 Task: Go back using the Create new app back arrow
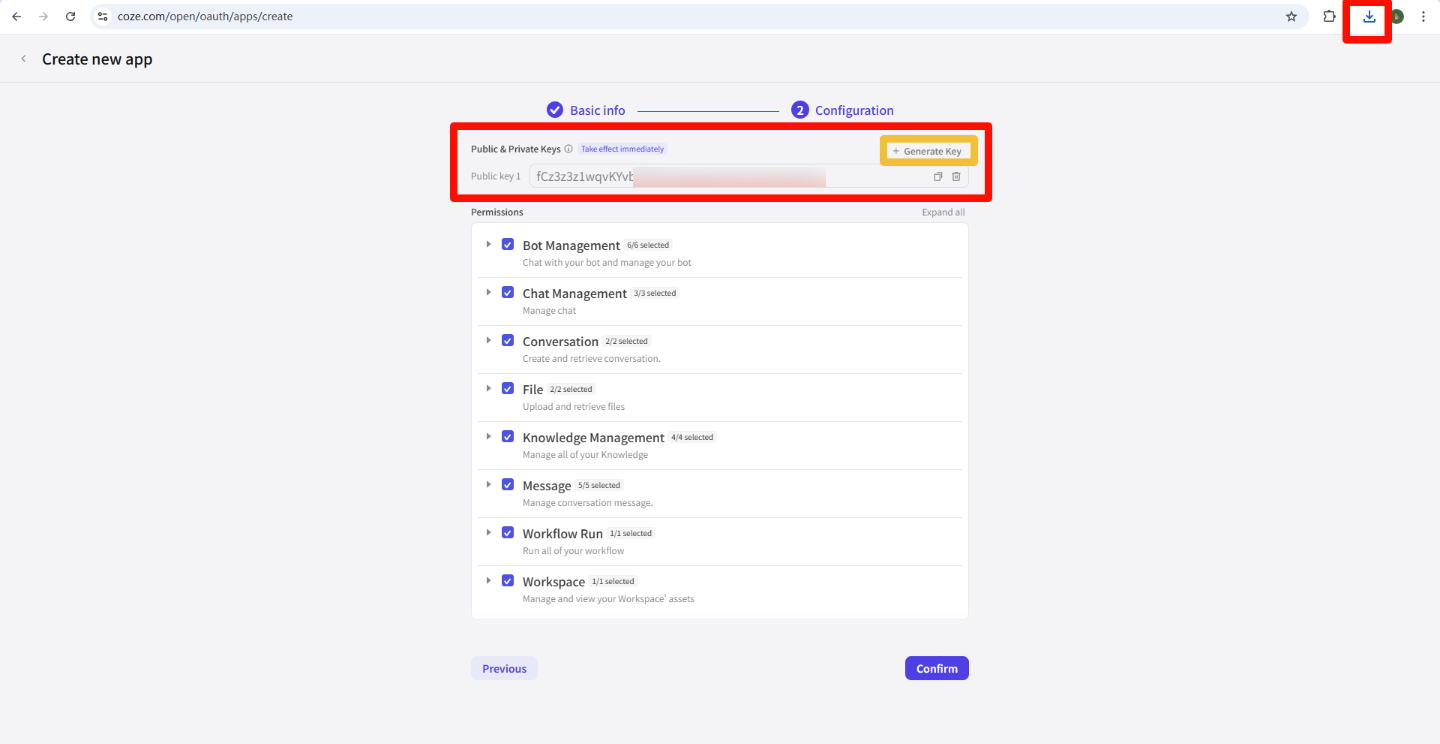pyautogui.click(x=23, y=58)
